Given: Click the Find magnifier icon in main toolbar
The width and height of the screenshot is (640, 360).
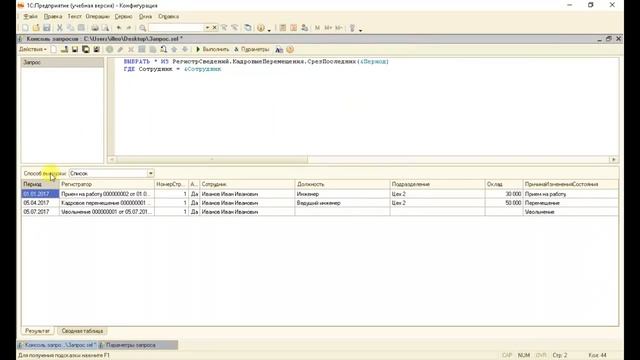Looking at the screenshot, I should (142, 28).
